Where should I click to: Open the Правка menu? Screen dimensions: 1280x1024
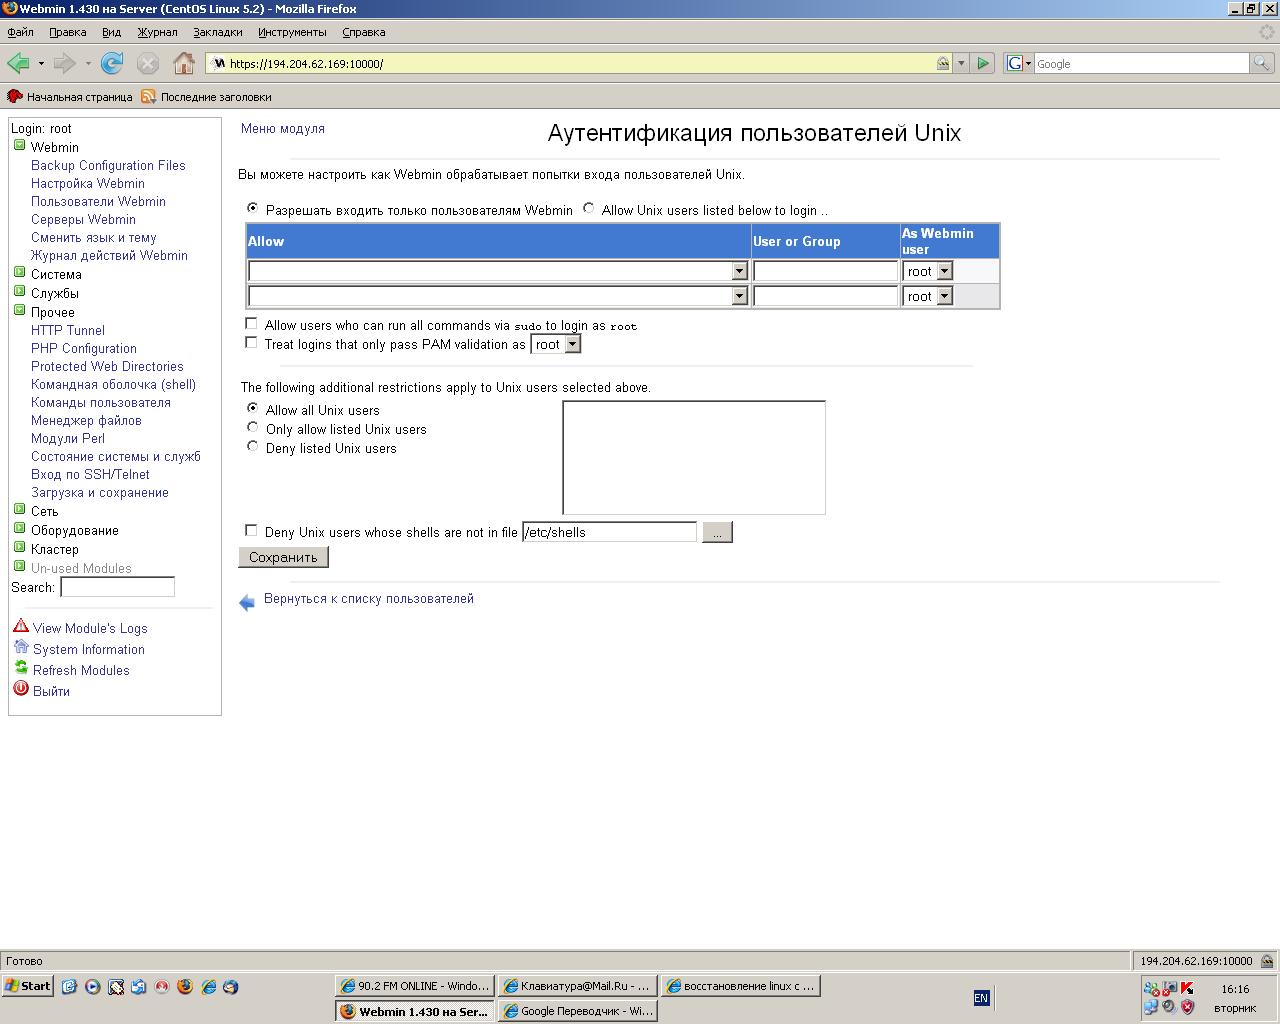(68, 32)
